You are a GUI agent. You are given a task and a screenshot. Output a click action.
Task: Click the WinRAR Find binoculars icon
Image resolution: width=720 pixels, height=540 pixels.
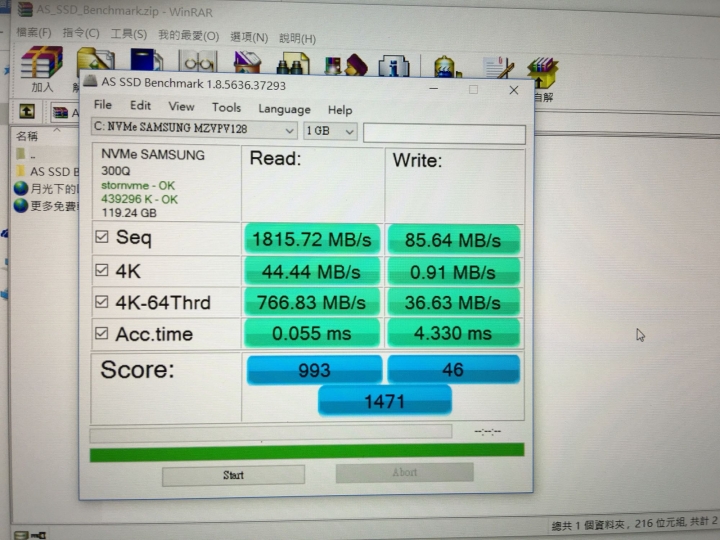pos(293,64)
